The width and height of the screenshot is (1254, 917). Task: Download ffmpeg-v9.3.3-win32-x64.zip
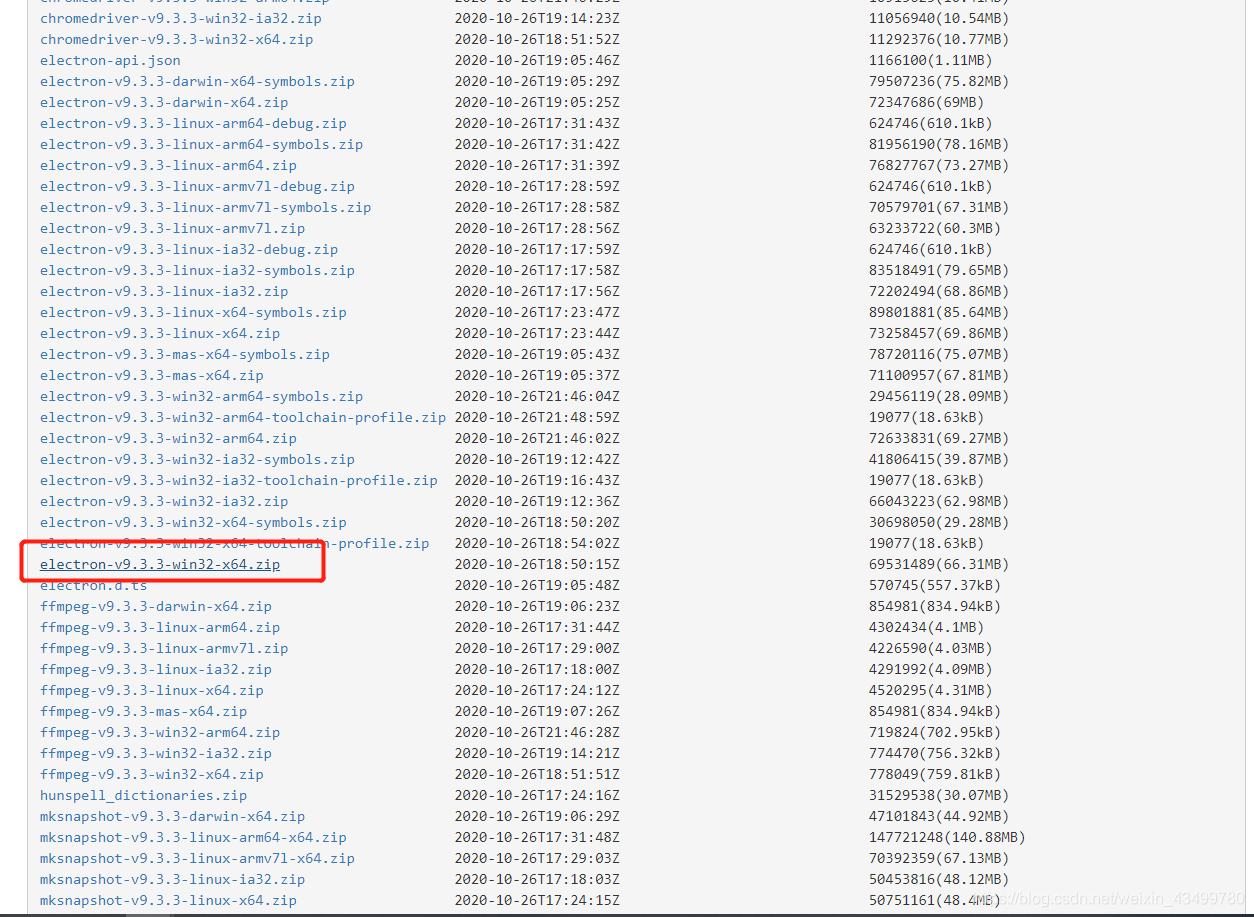[x=152, y=774]
